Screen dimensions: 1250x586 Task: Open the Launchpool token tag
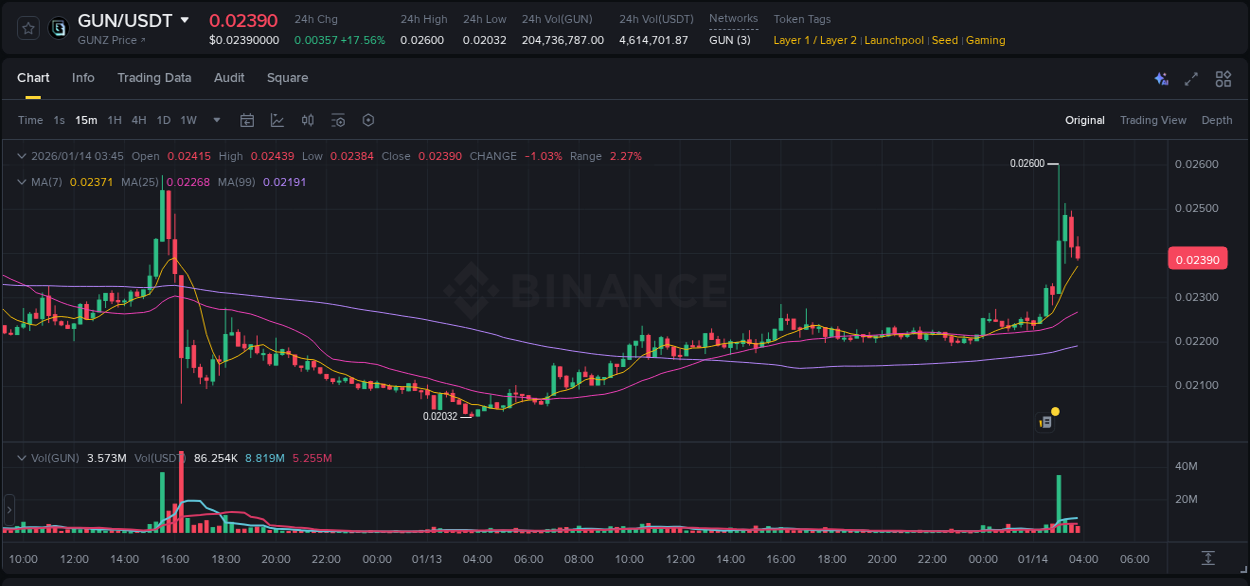[x=893, y=40]
